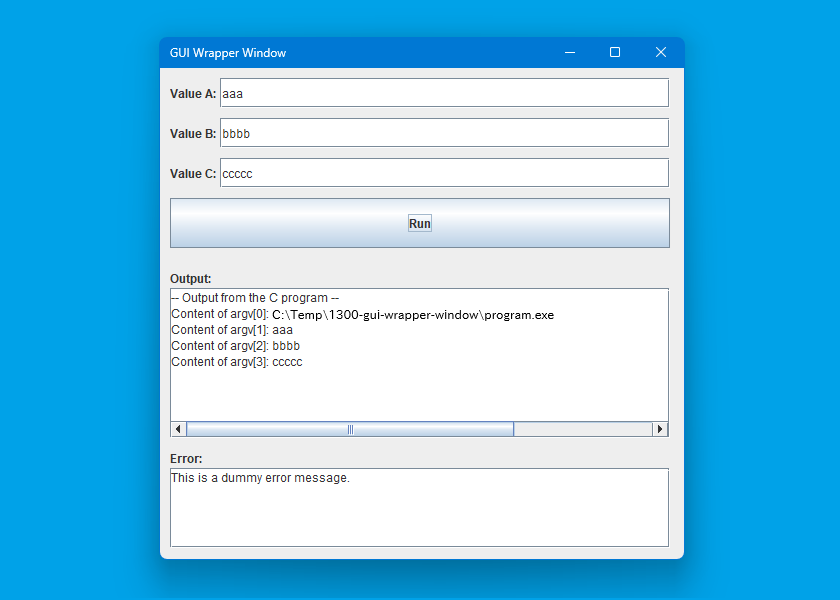Click the argv[3] ccccc output line
The height and width of the screenshot is (600, 840).
click(237, 362)
